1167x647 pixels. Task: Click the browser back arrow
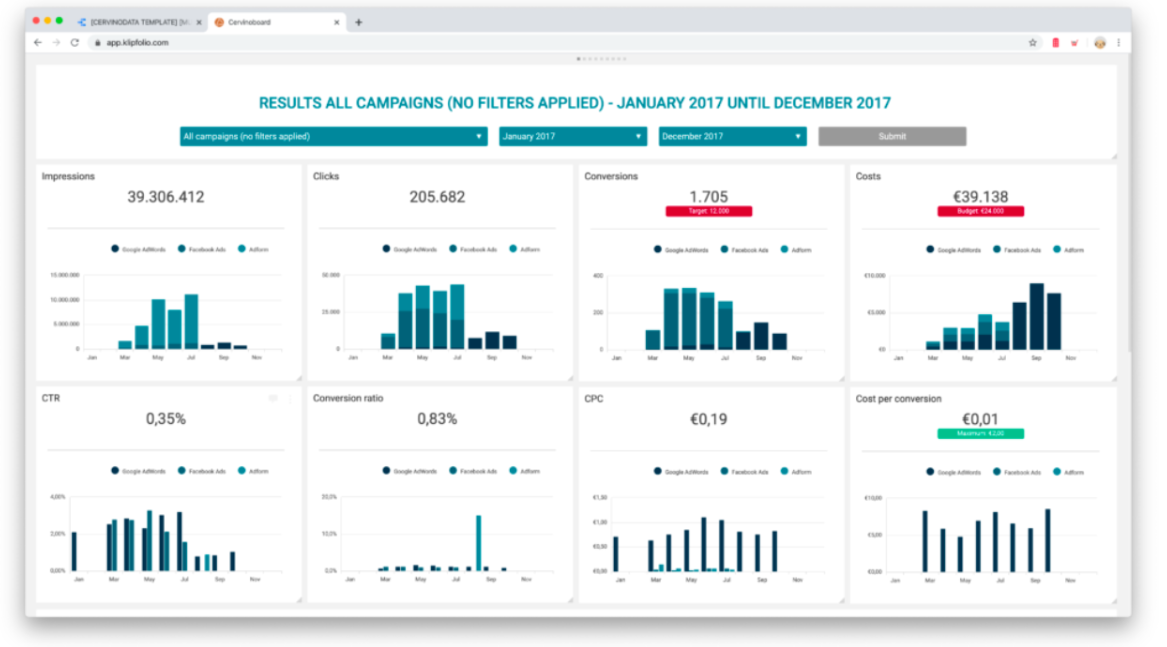tap(38, 43)
